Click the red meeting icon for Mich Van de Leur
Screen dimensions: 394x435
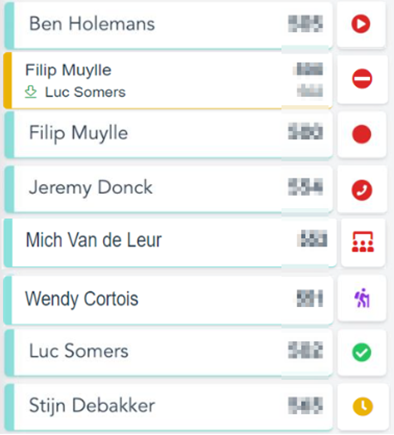[363, 241]
